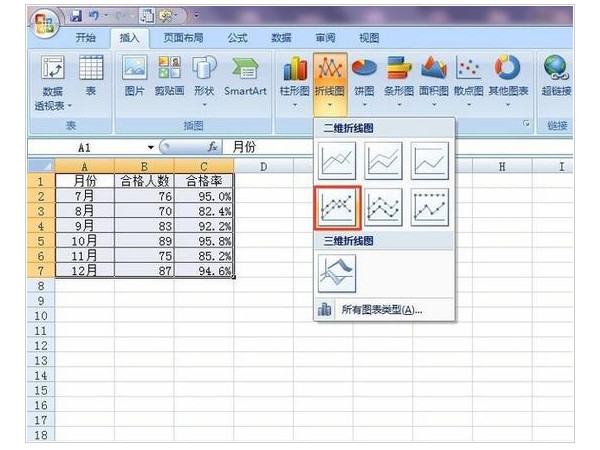Expand the 数据透视表 dropdown arrow
Viewport: 600px width, 450px height.
(70, 106)
